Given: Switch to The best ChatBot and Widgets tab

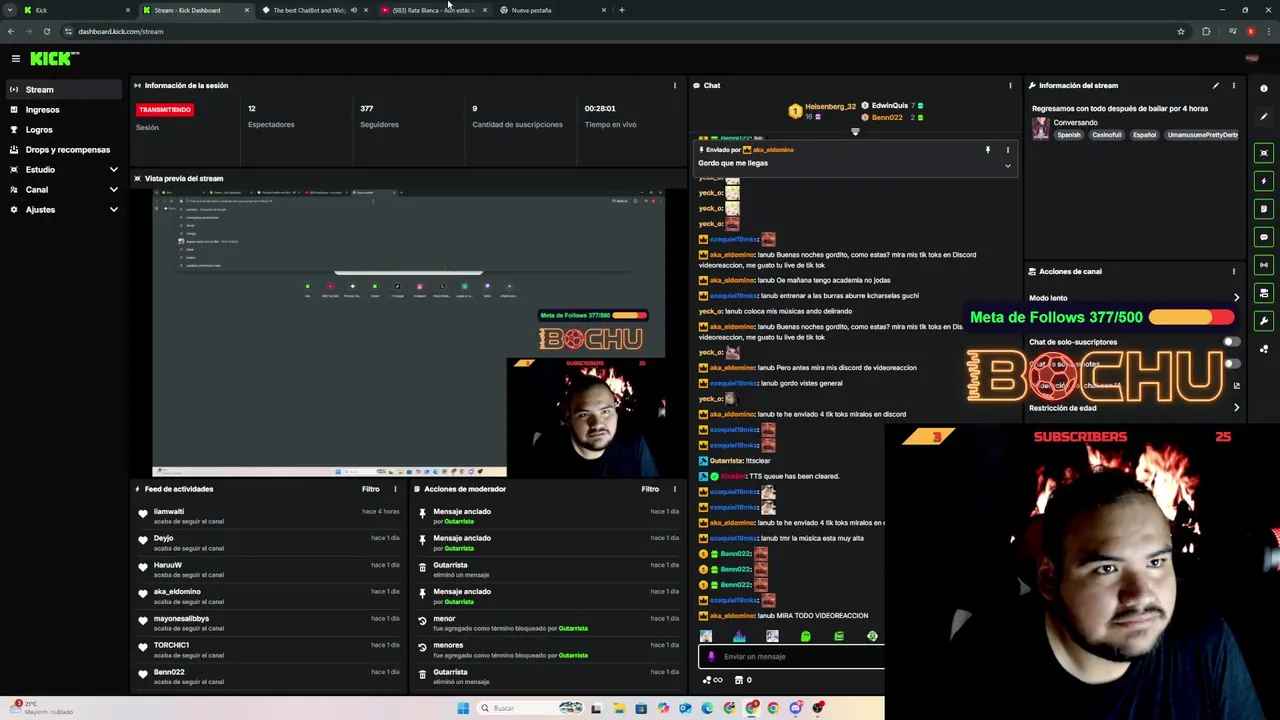Looking at the screenshot, I should pyautogui.click(x=313, y=10).
